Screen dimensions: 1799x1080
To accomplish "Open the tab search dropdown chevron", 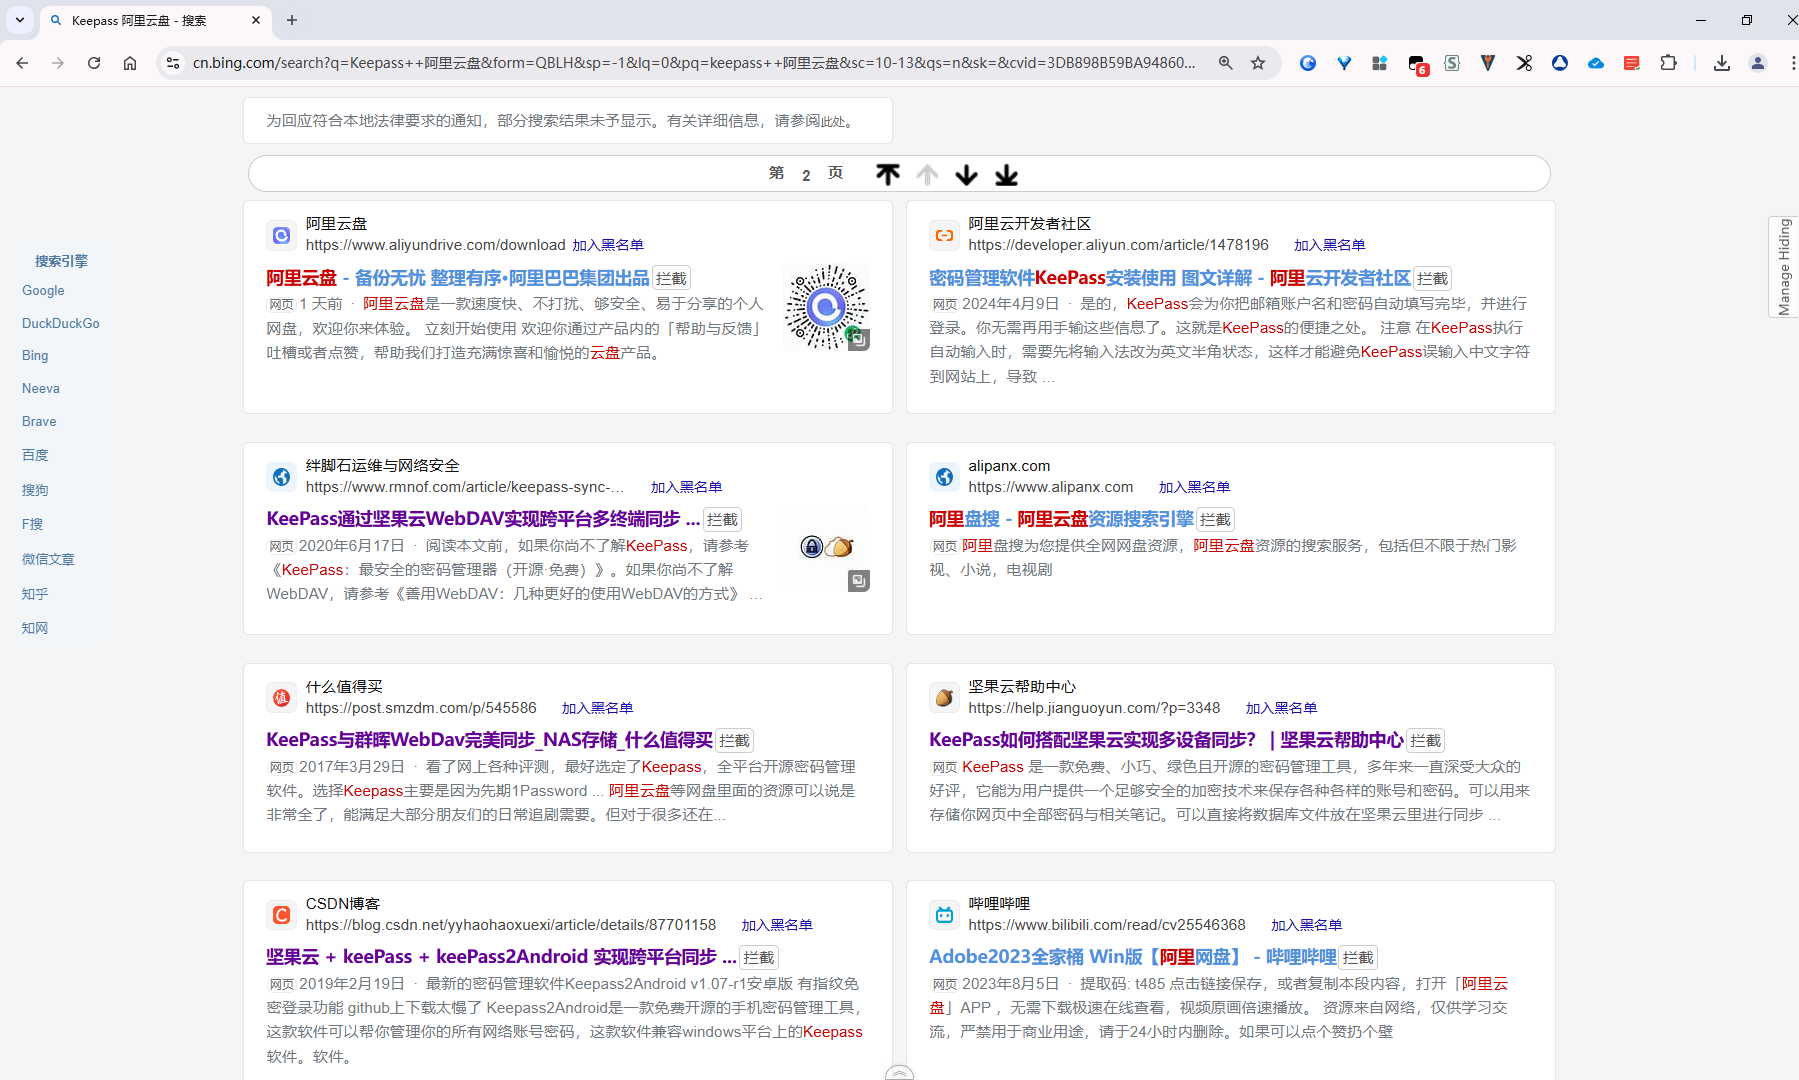I will pyautogui.click(x=20, y=20).
